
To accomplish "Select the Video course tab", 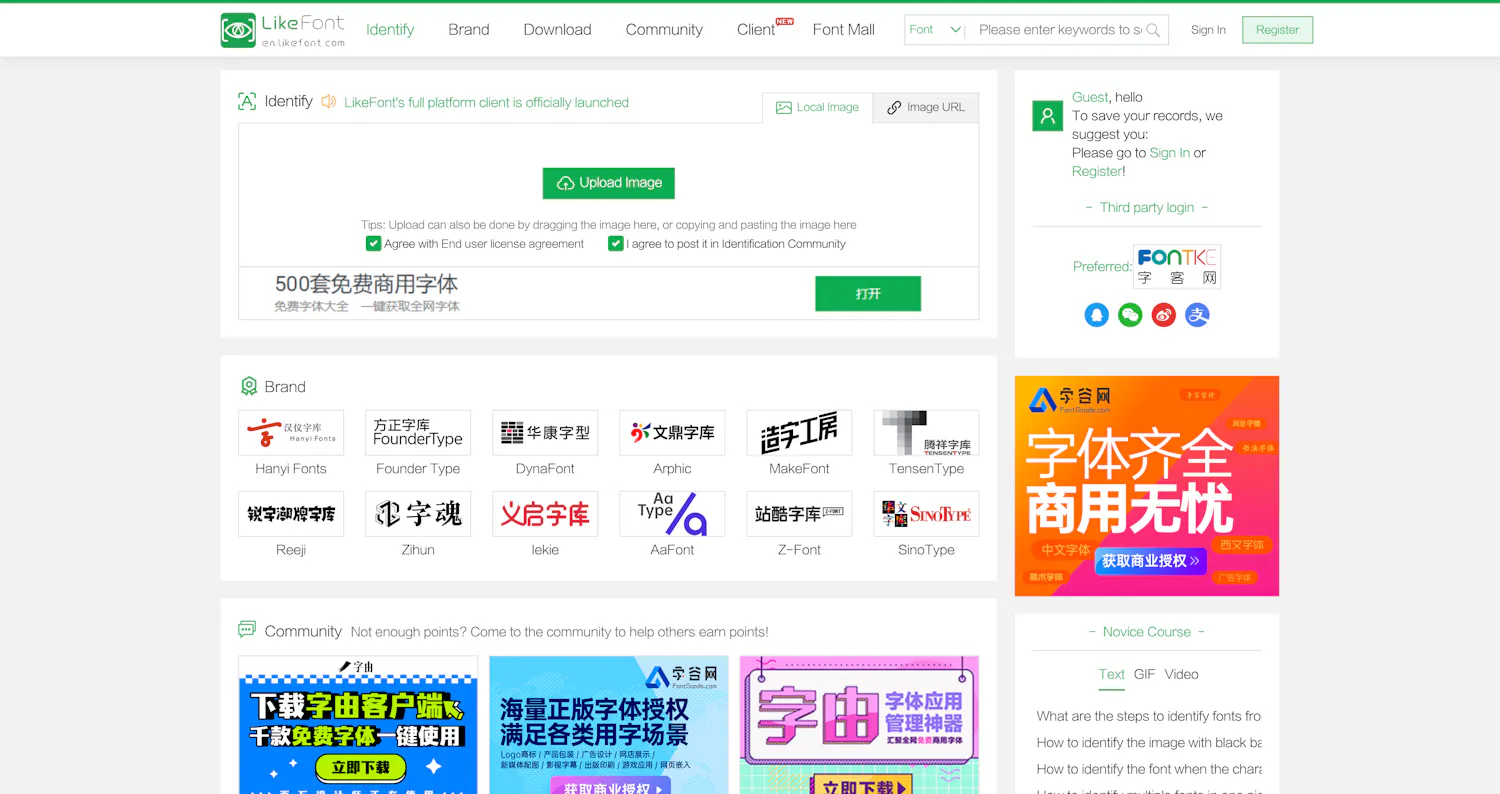I will [x=1181, y=674].
